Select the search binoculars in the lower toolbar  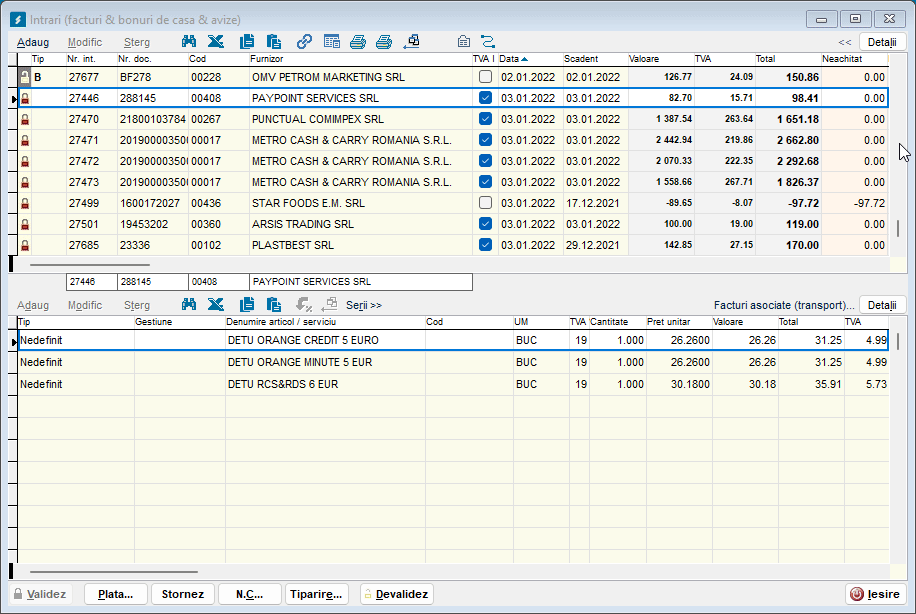pos(190,304)
